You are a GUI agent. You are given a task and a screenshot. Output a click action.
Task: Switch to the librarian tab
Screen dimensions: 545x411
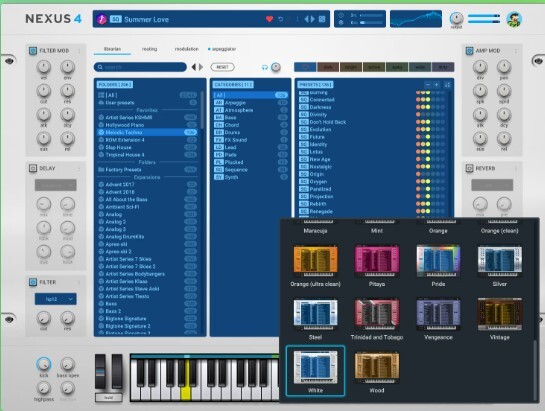tap(112, 49)
